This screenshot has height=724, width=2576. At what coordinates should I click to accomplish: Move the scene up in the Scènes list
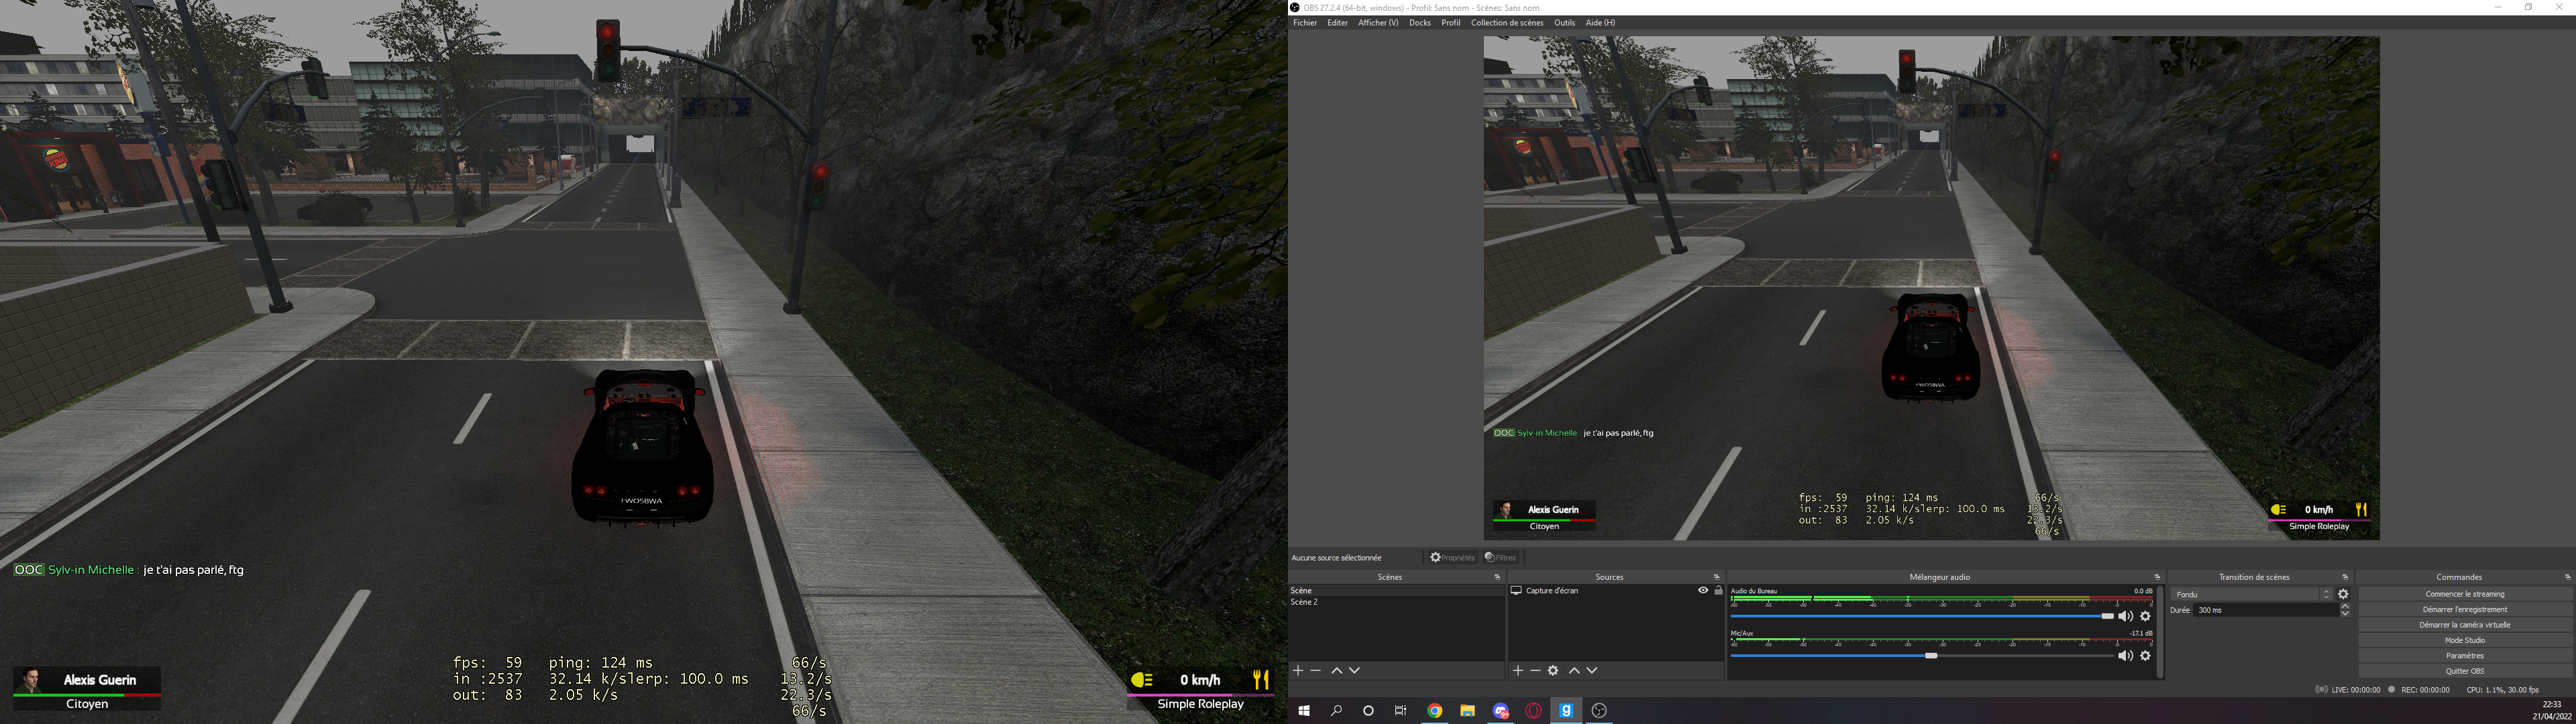(1336, 671)
